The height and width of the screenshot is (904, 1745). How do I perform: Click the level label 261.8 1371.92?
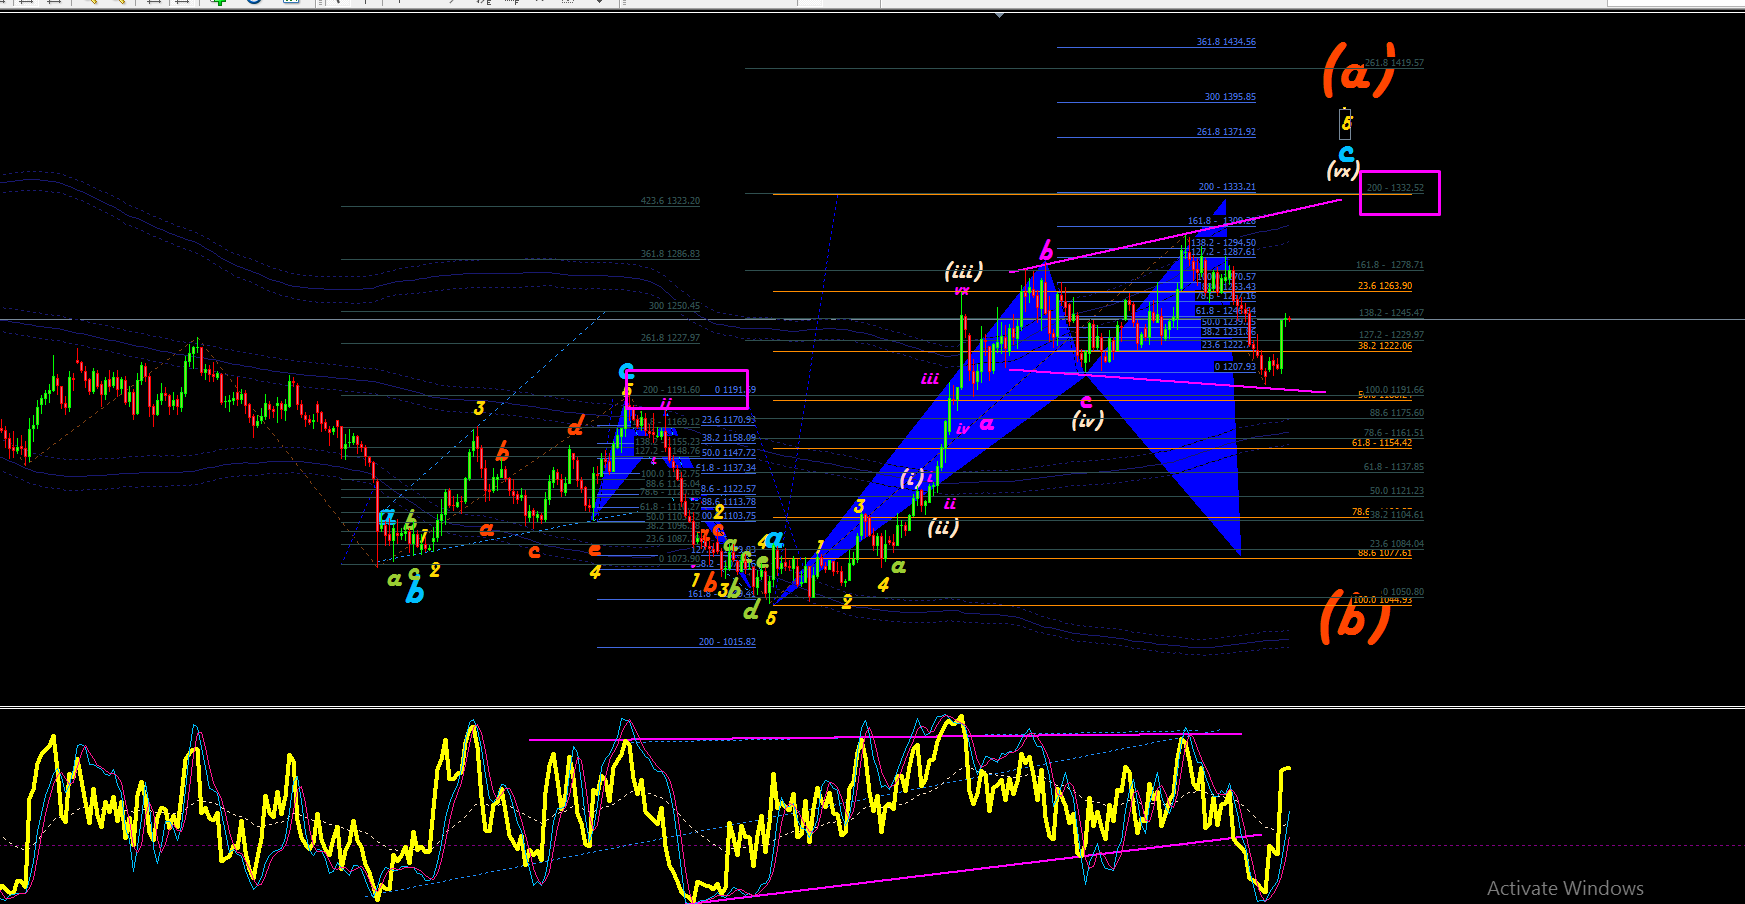tap(1226, 132)
